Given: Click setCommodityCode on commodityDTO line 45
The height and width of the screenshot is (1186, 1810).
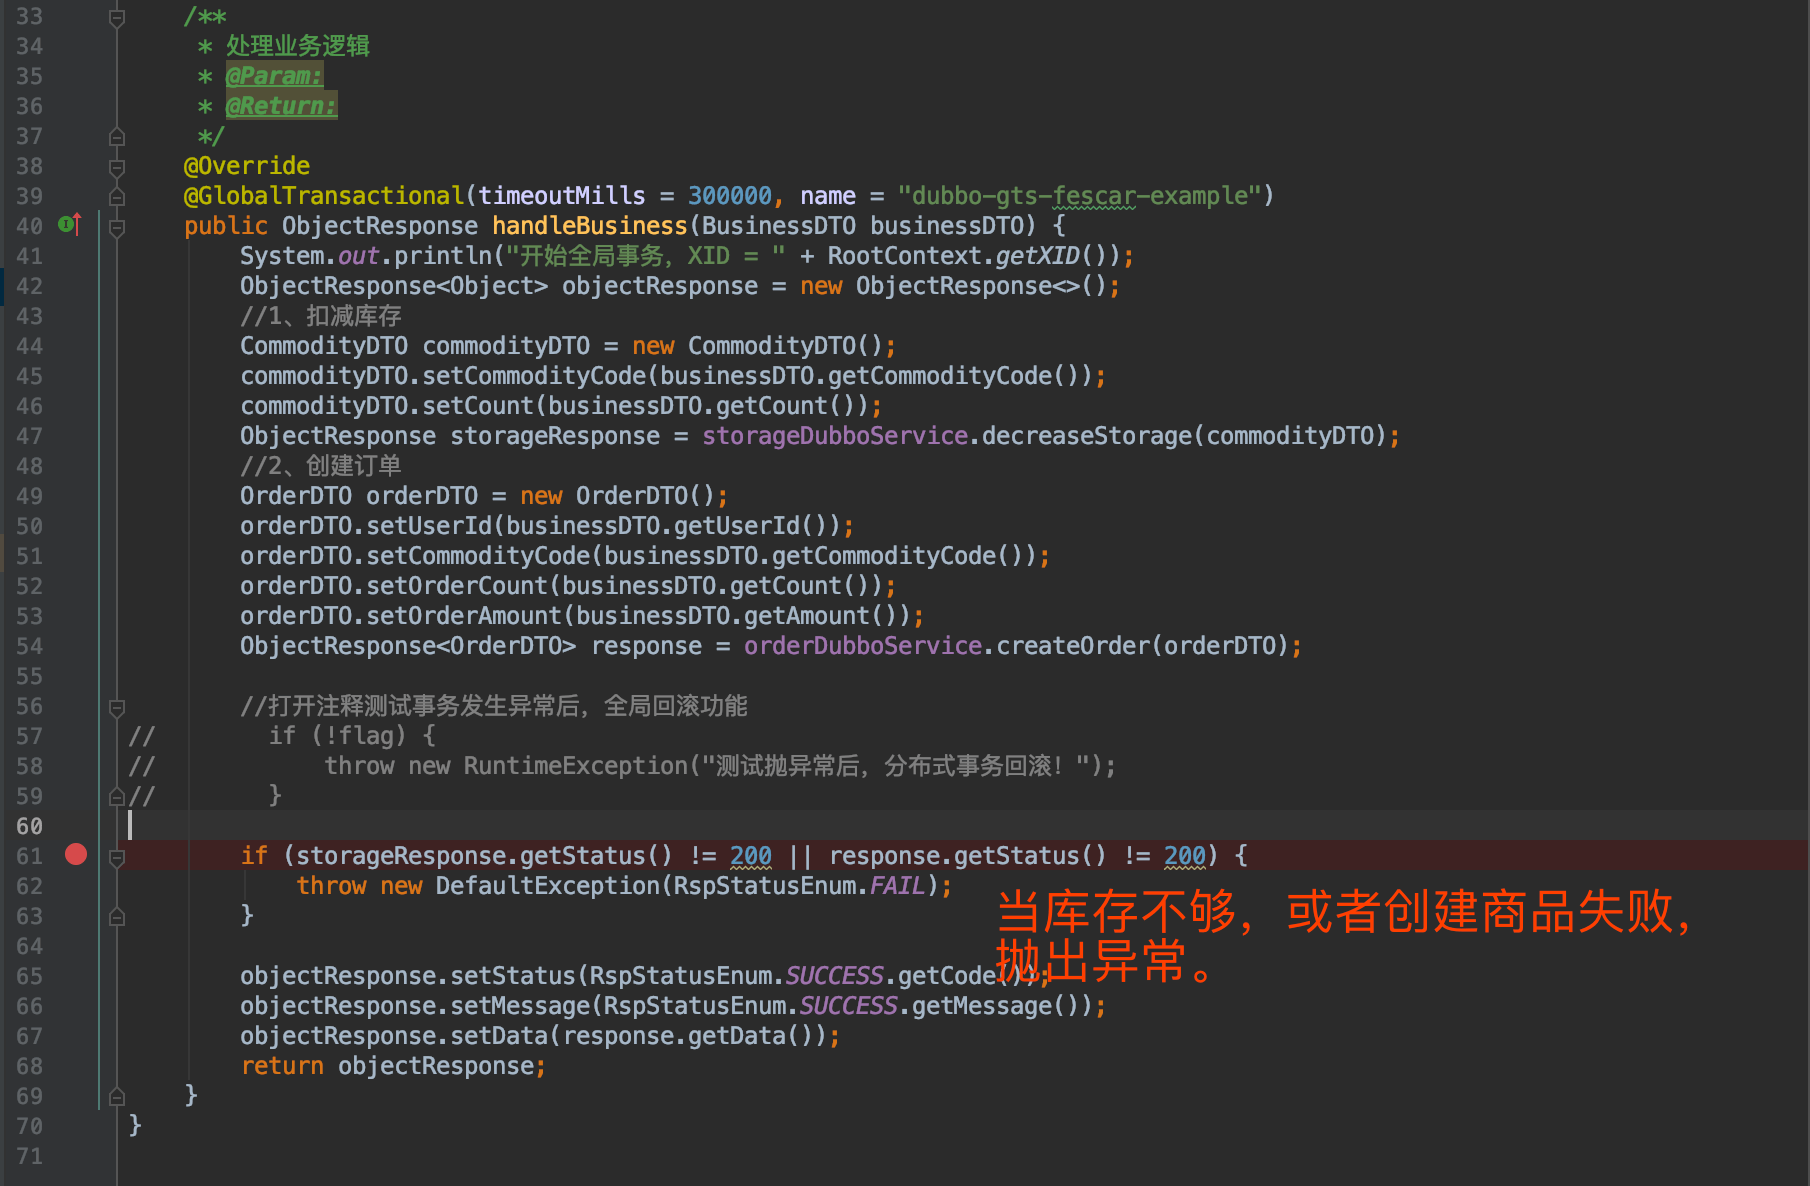Looking at the screenshot, I should tap(534, 376).
